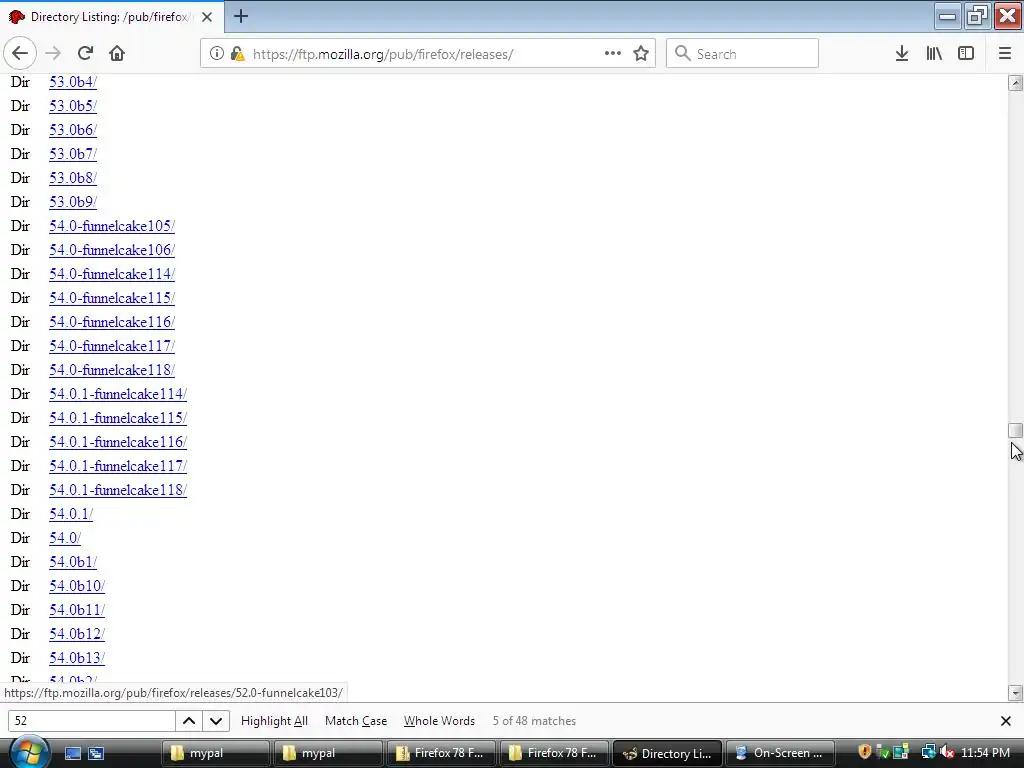Open the 53.0b4/ directory link
The width and height of the screenshot is (1024, 768).
[73, 82]
